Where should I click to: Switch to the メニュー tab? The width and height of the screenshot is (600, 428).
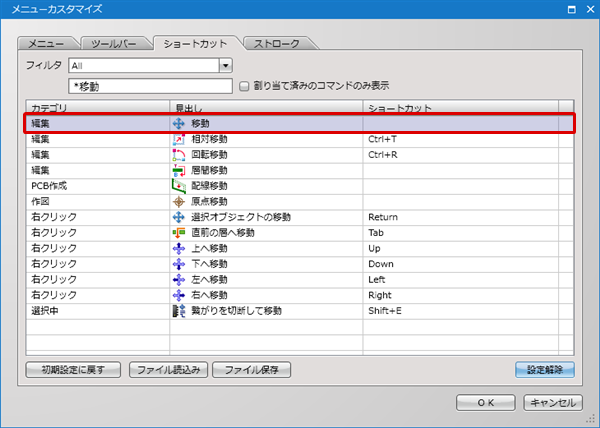46,44
